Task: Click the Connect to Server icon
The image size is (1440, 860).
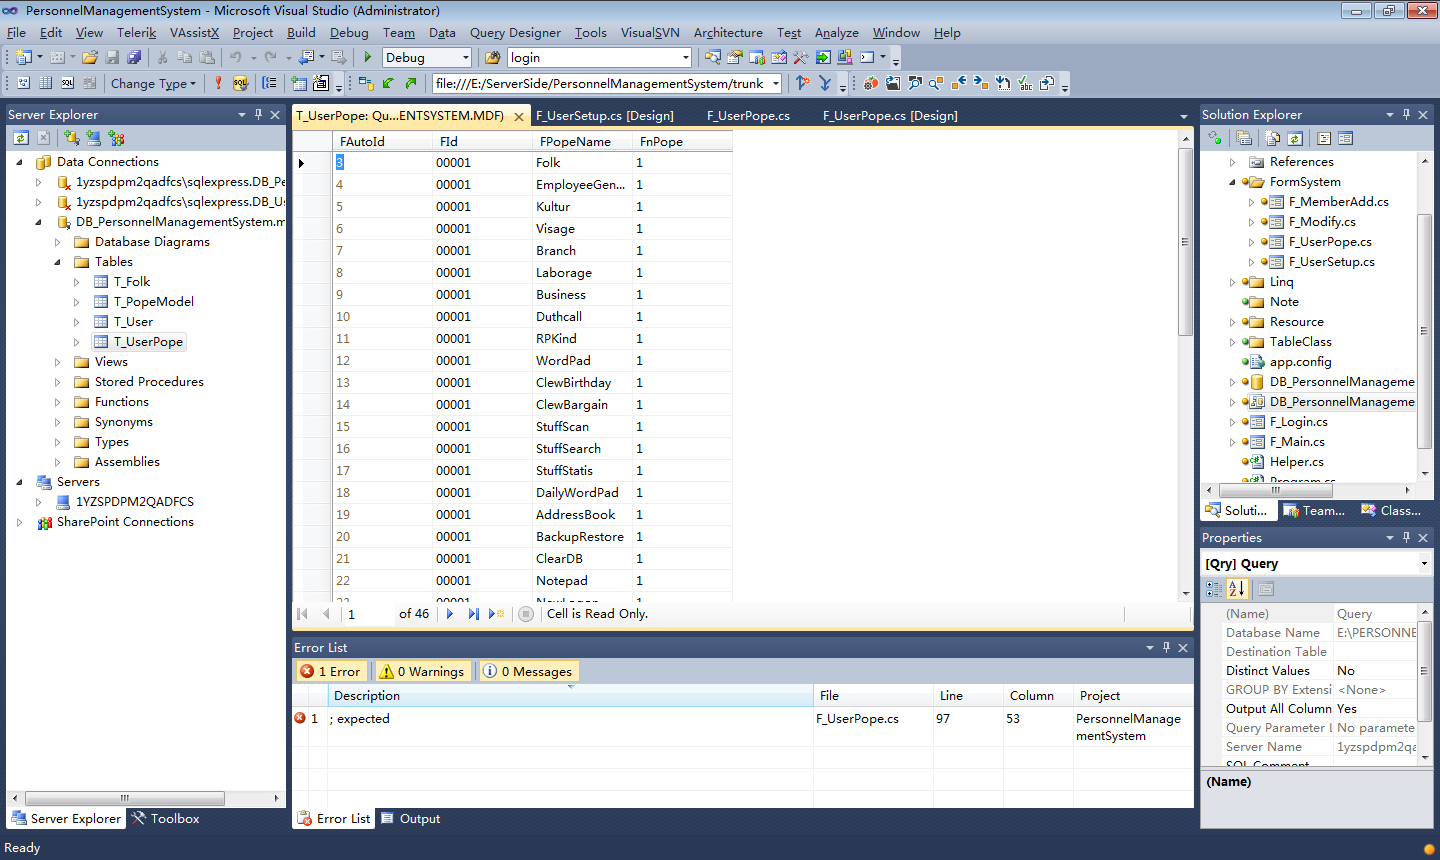Action: pyautogui.click(x=93, y=138)
